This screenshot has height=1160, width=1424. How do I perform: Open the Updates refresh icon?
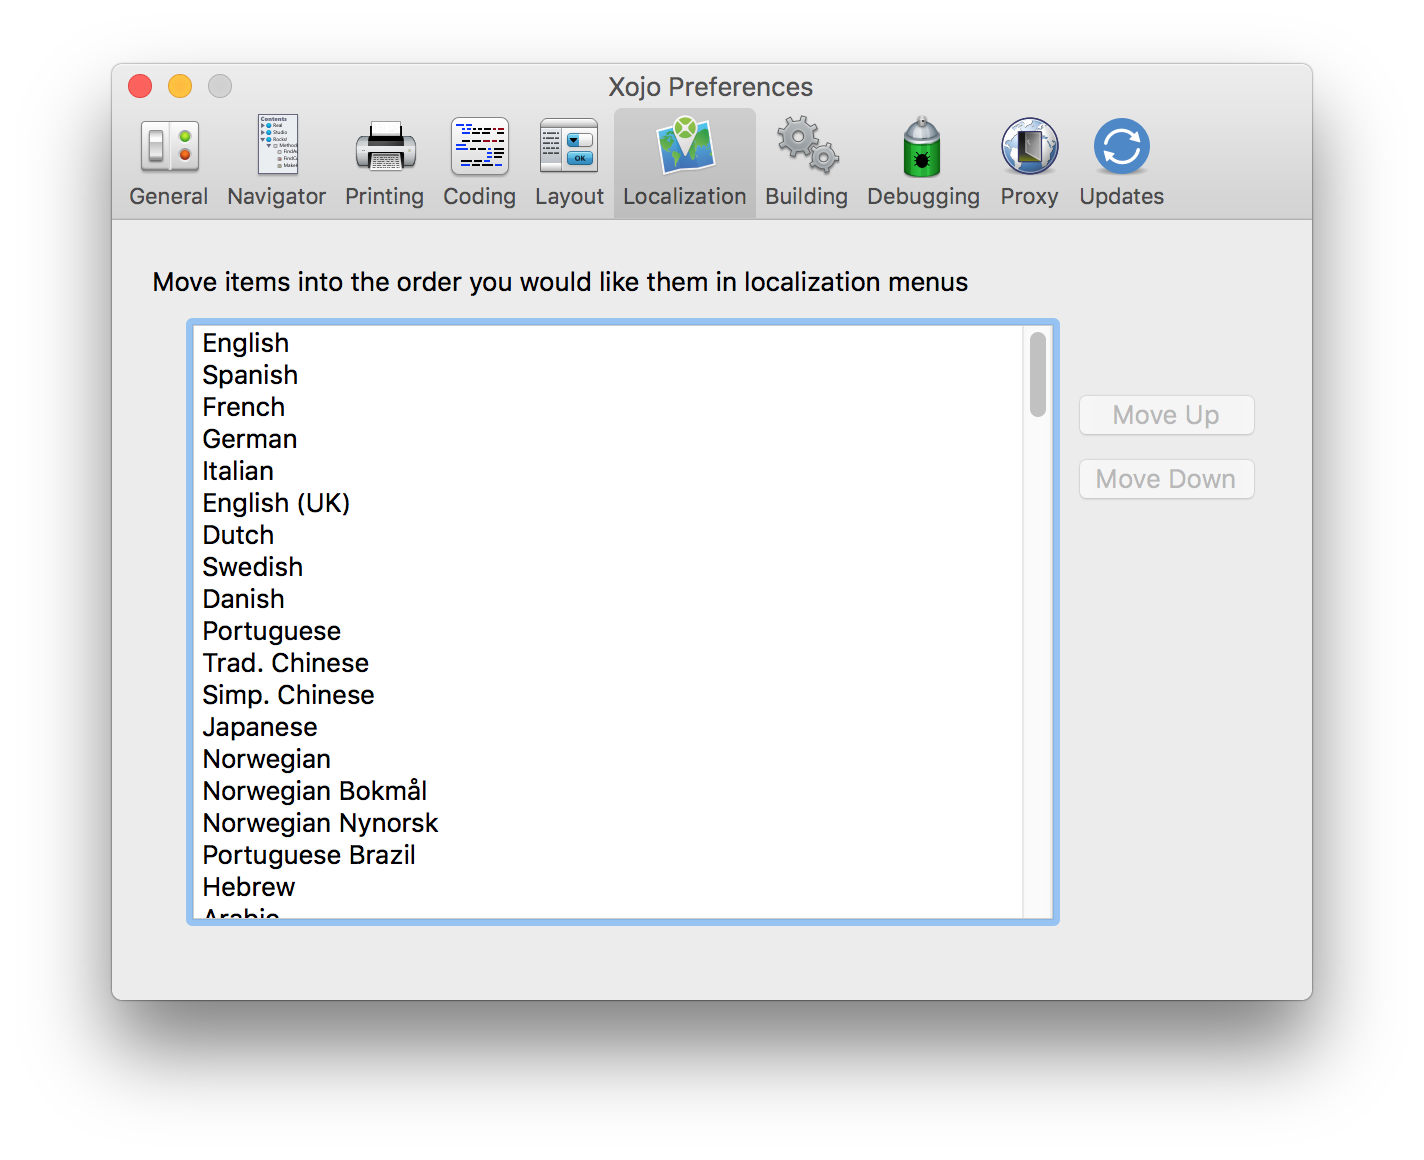1122,147
